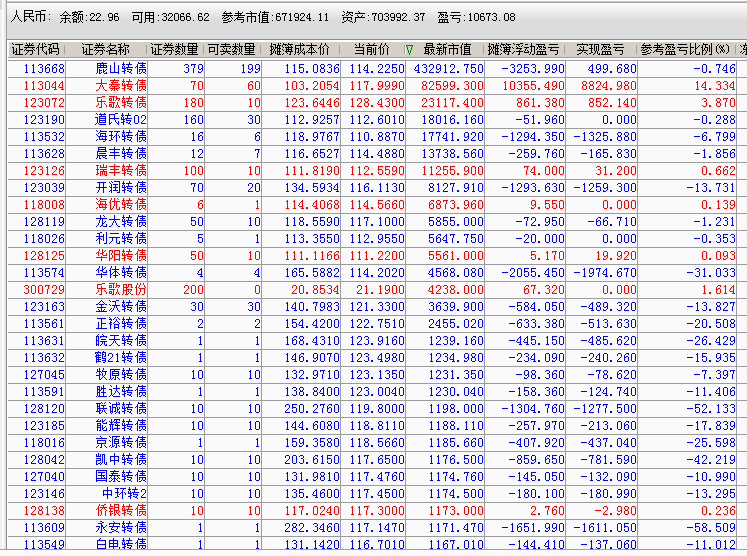Click the 乐歌股份 stock row name
The width and height of the screenshot is (747, 556).
click(121, 290)
